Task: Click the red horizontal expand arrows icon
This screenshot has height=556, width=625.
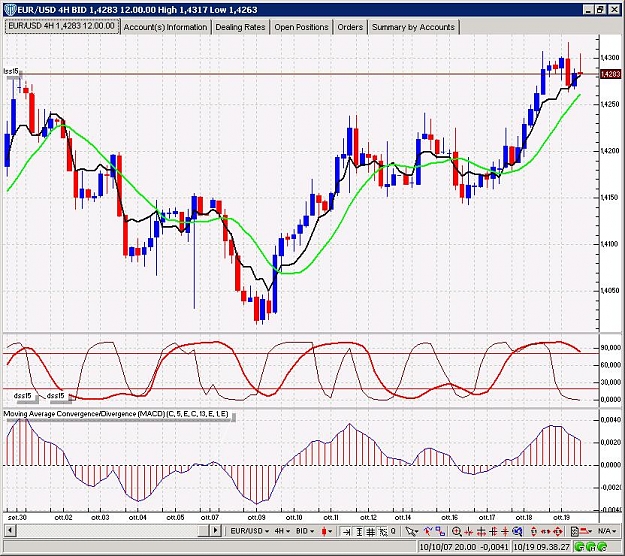Action: [481, 532]
